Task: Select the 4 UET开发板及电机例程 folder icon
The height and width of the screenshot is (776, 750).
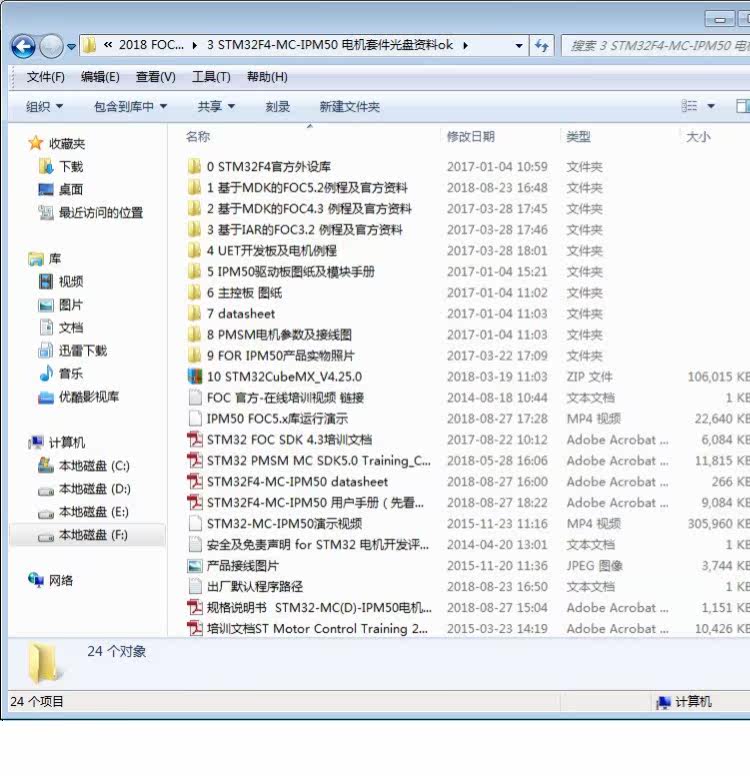Action: tap(195, 250)
